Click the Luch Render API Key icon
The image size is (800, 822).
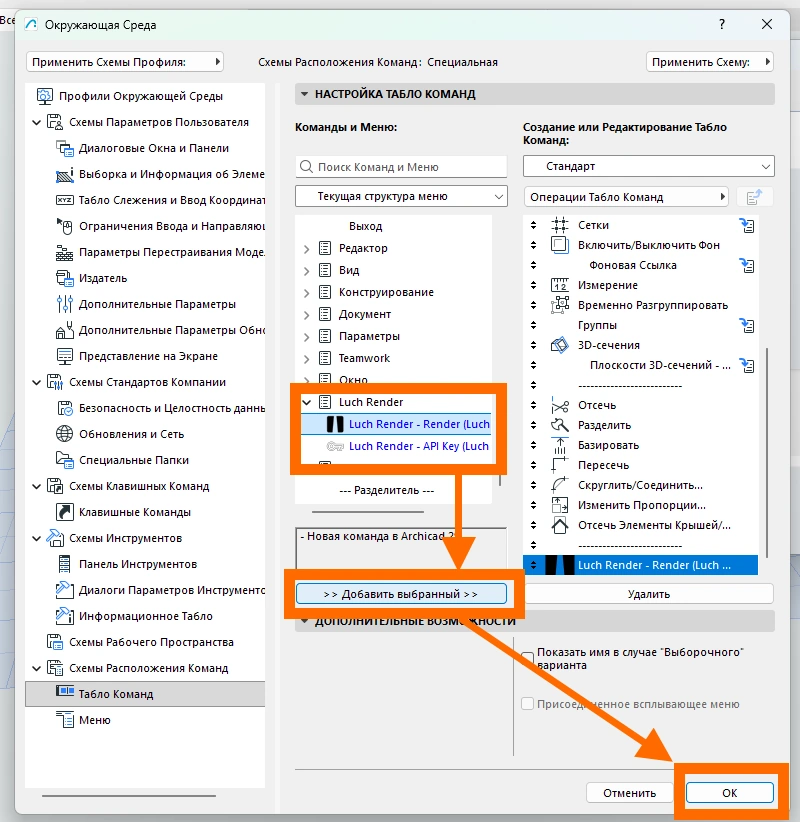click(x=335, y=446)
